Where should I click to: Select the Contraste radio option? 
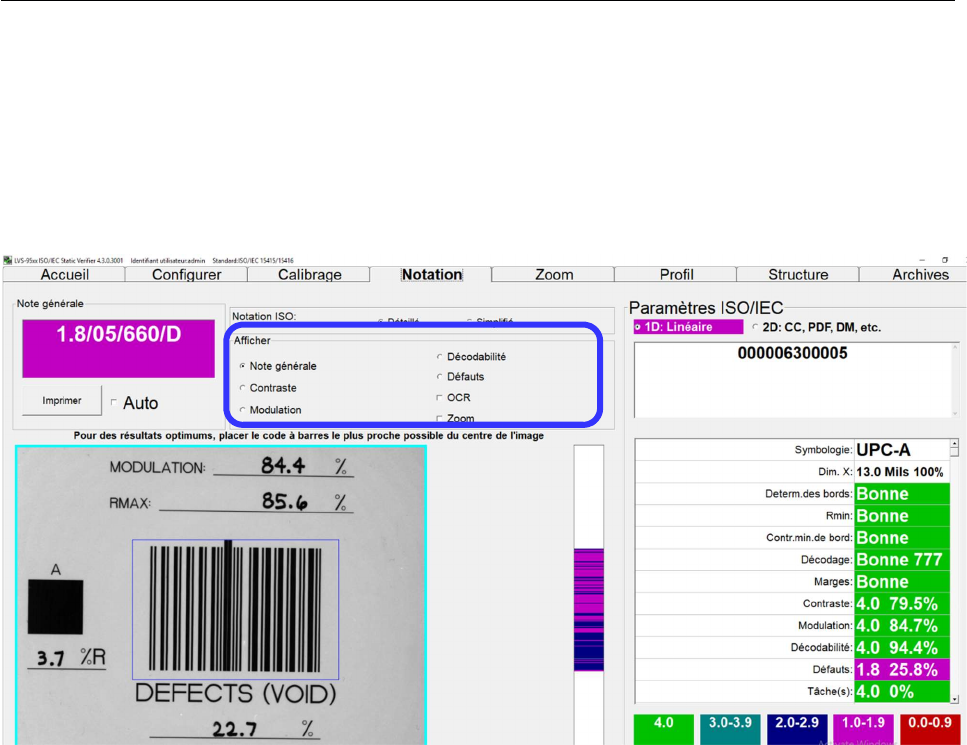click(x=243, y=388)
